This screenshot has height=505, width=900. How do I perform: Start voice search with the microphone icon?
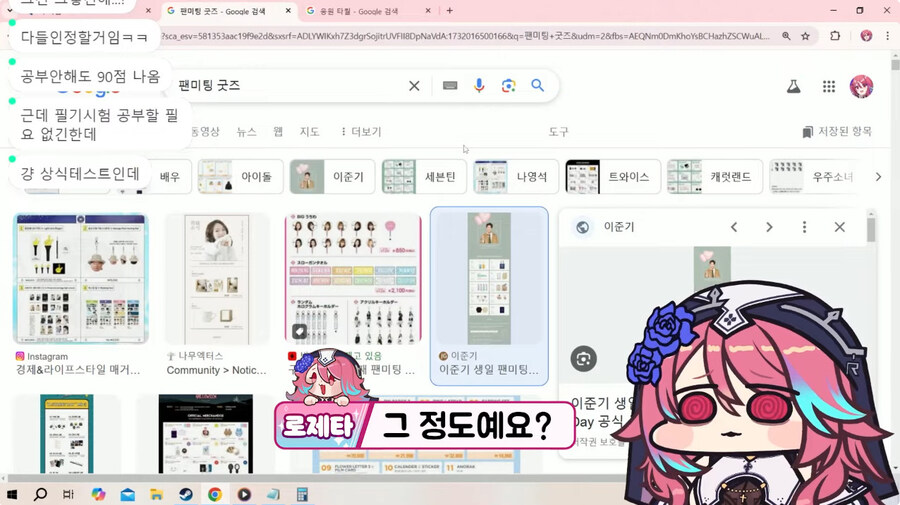click(x=479, y=86)
